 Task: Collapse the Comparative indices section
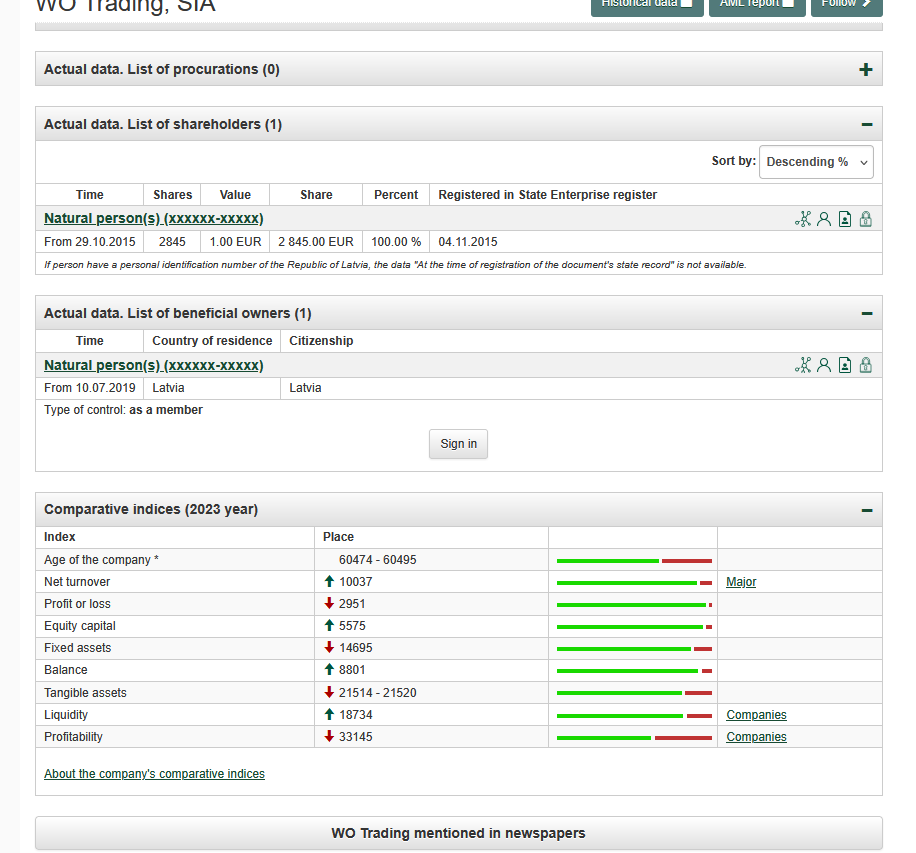pyautogui.click(x=867, y=510)
